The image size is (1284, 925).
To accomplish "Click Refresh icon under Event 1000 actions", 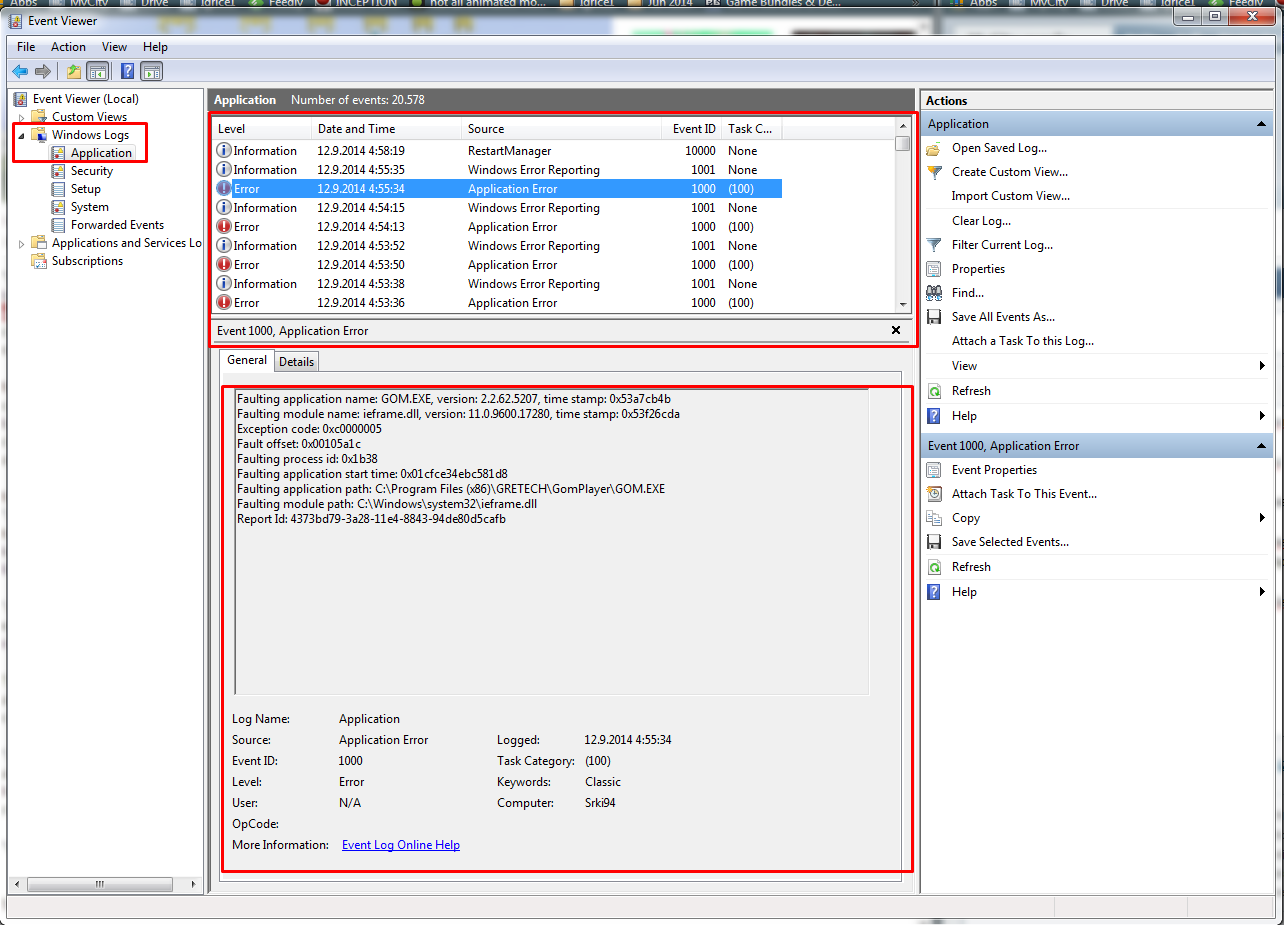I will point(934,567).
